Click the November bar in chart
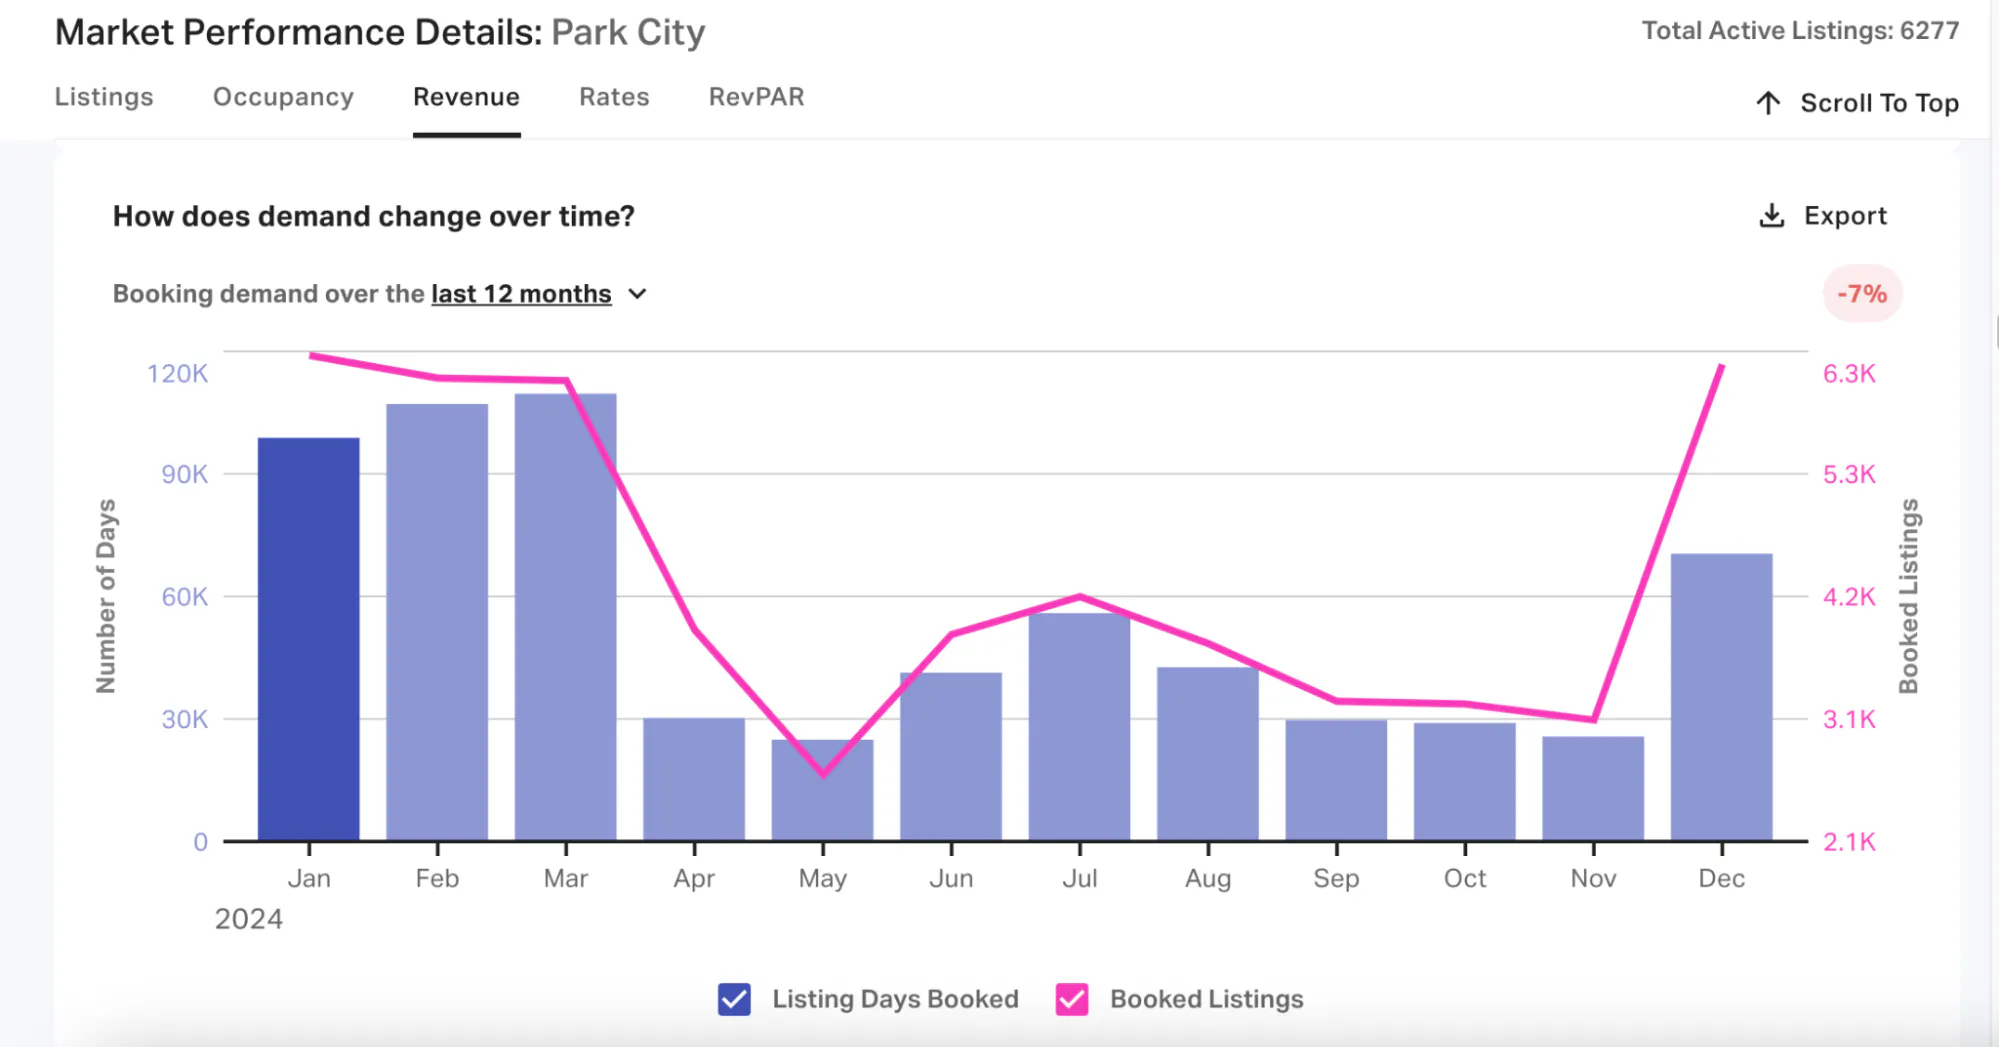The height and width of the screenshot is (1048, 1999). click(1593, 789)
